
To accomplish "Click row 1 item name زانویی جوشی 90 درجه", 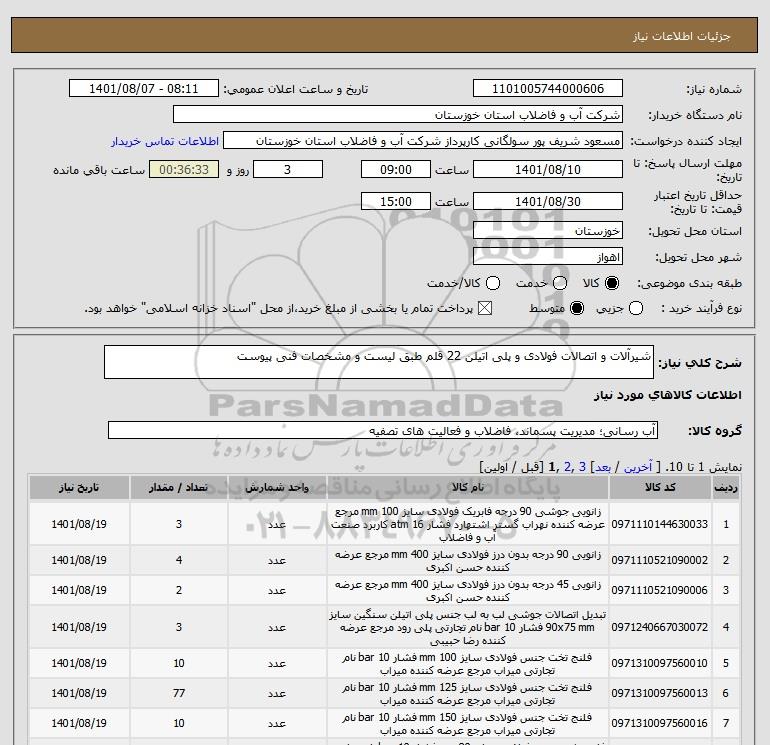I will (468, 524).
